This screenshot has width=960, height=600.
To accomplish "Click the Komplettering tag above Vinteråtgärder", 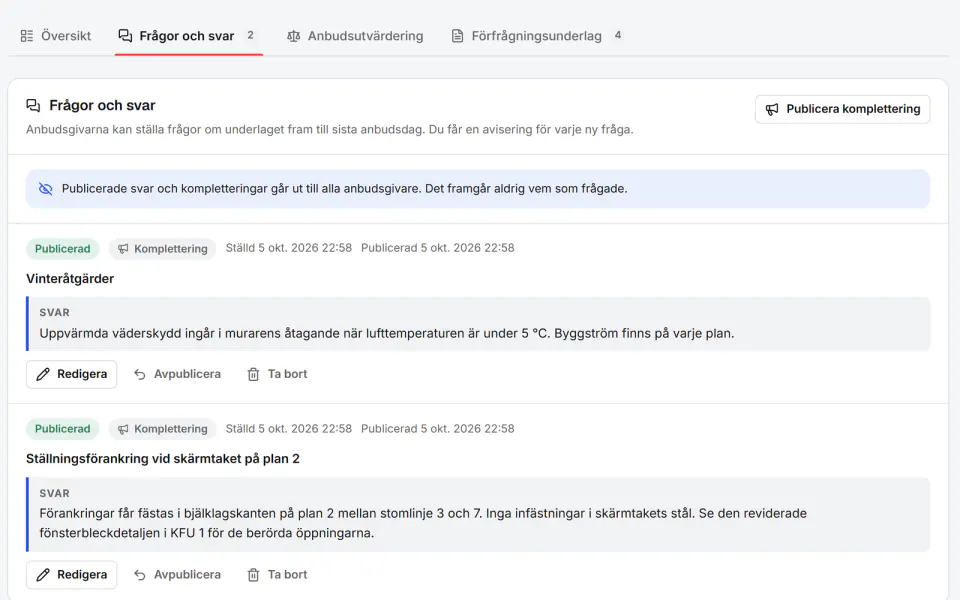I will [x=162, y=249].
